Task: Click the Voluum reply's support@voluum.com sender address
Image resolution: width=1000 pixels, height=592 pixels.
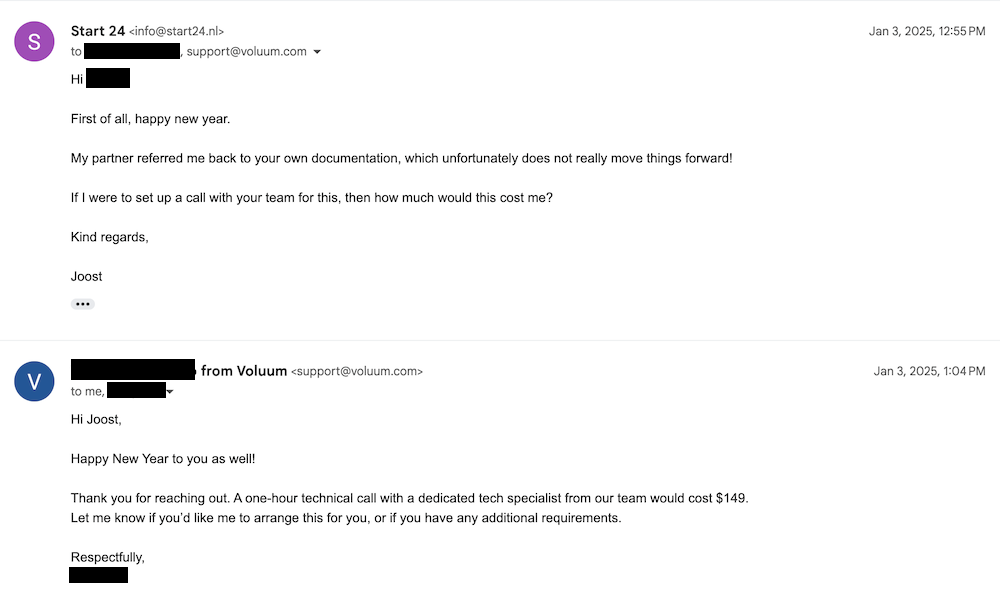Action: point(357,372)
